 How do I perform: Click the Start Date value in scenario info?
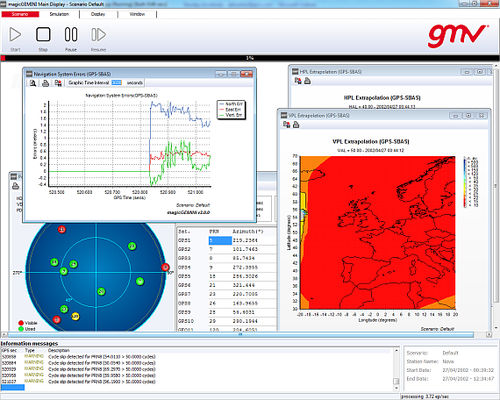point(468,370)
